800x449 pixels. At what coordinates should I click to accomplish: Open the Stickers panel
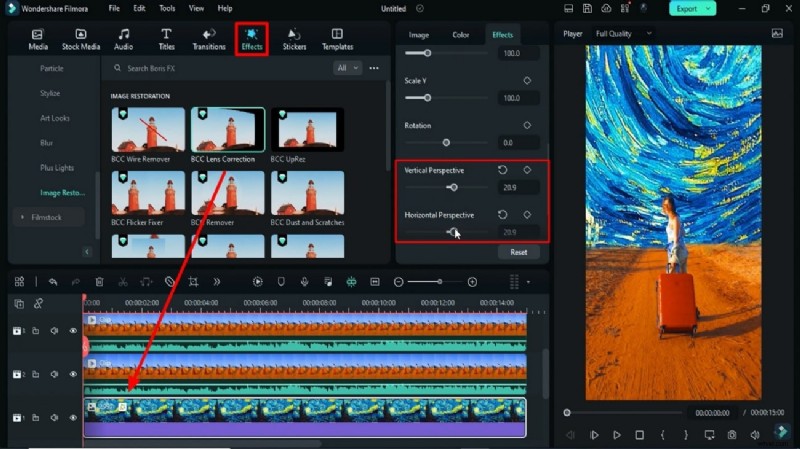(x=294, y=38)
